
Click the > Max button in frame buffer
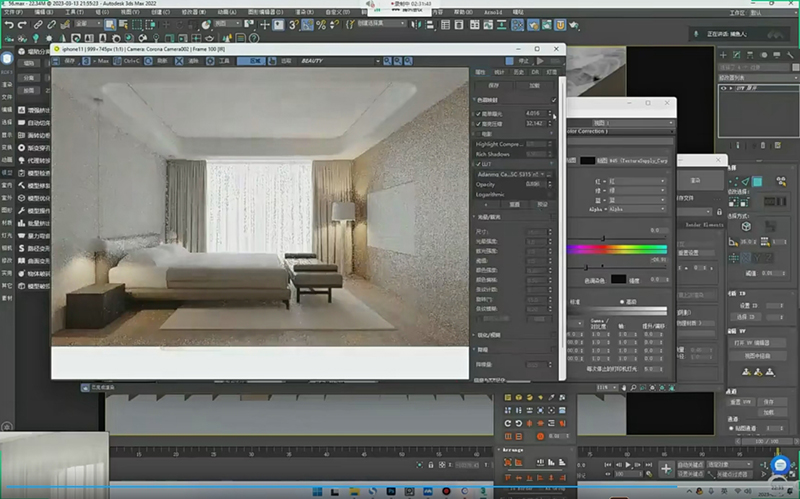click(x=96, y=61)
